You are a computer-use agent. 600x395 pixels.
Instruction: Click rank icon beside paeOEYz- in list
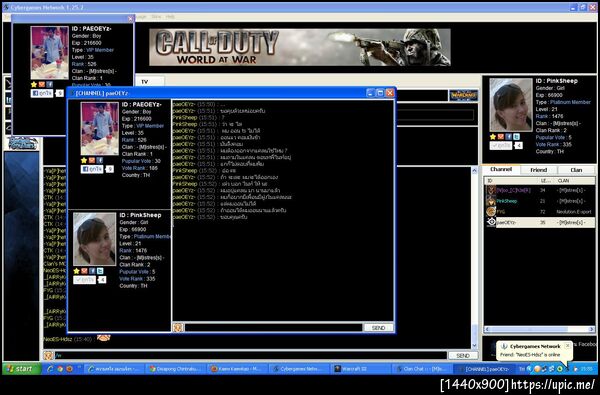tap(491, 222)
